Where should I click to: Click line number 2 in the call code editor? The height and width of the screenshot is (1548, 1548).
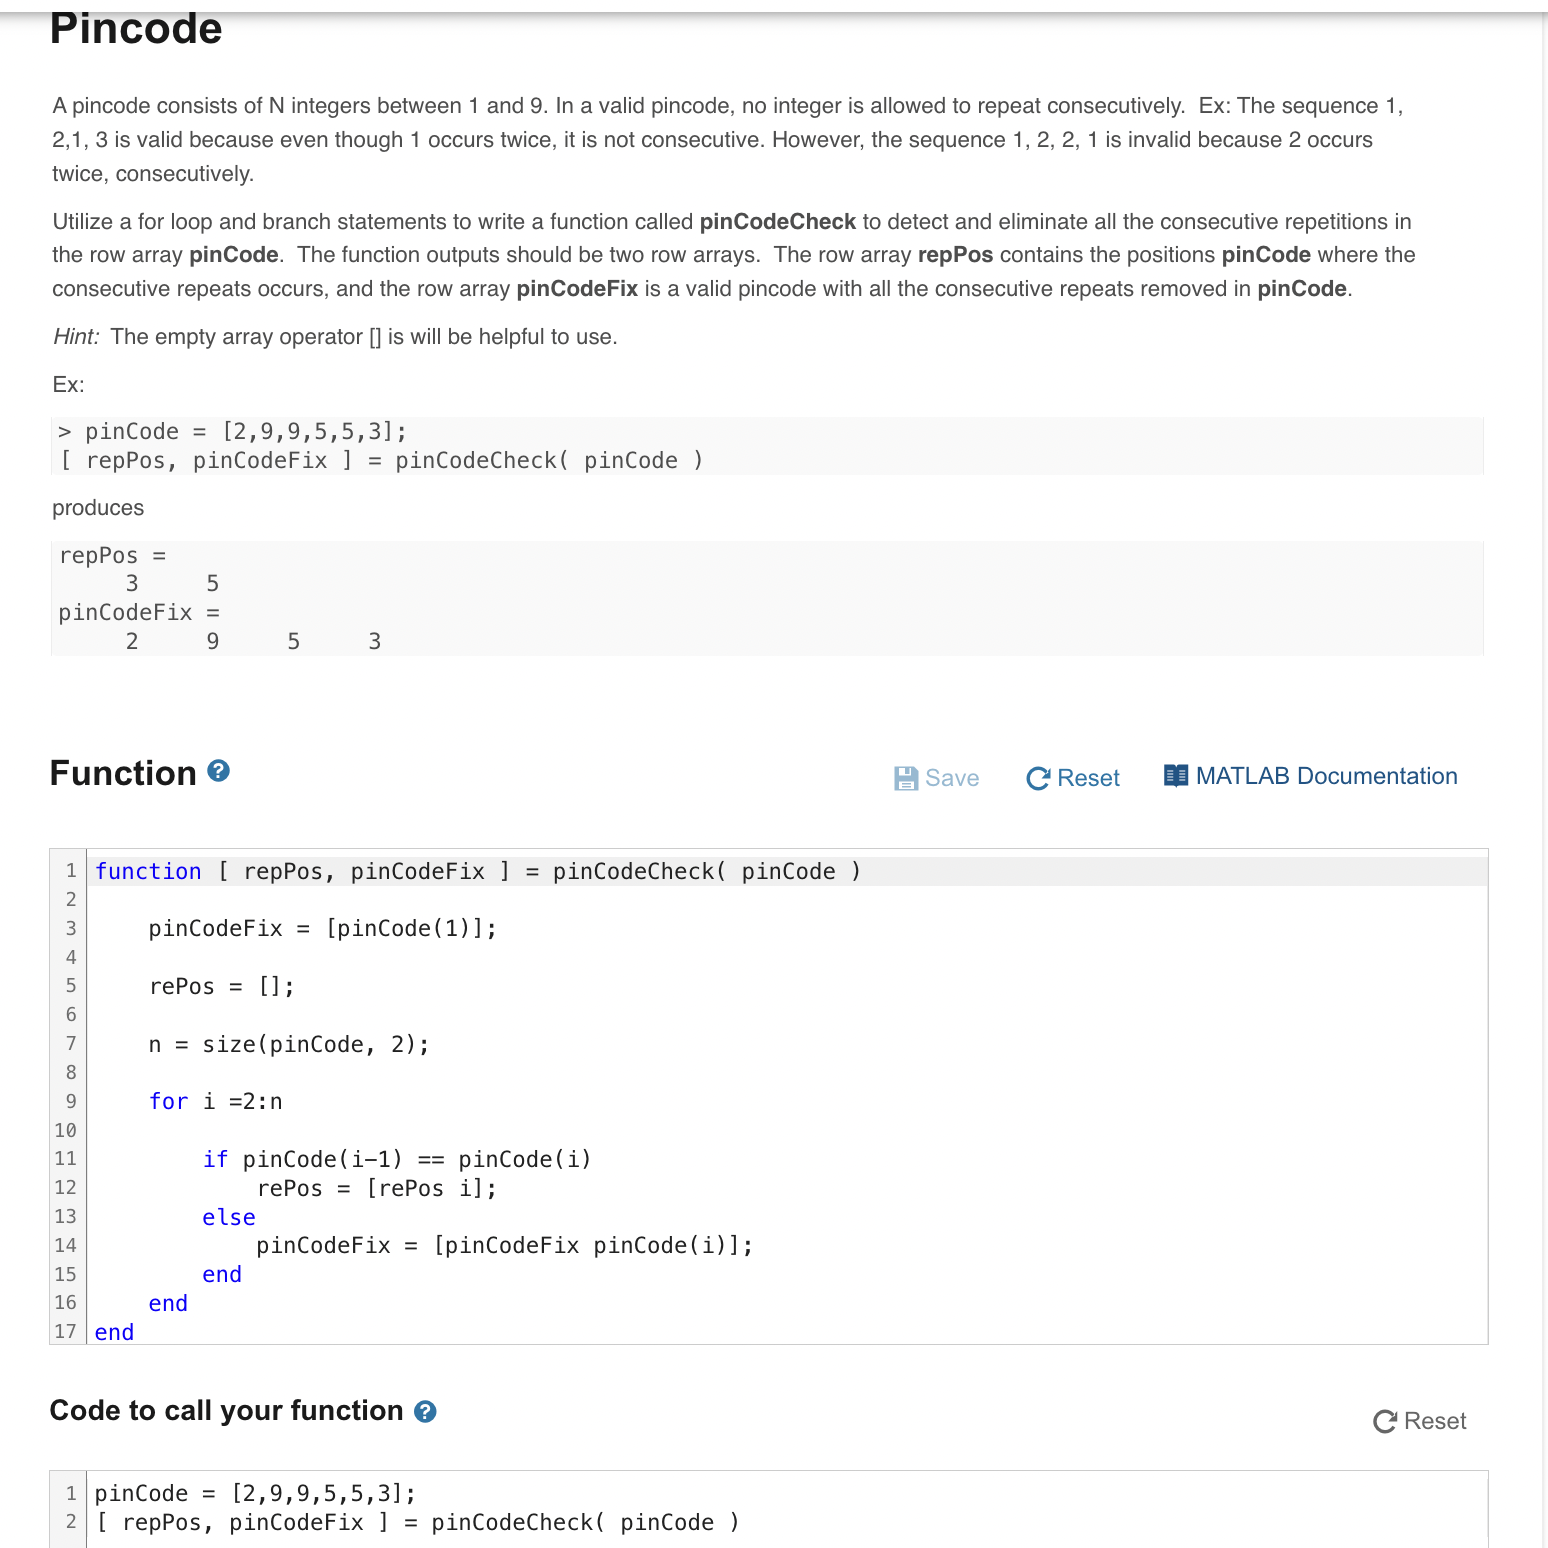(x=70, y=1522)
